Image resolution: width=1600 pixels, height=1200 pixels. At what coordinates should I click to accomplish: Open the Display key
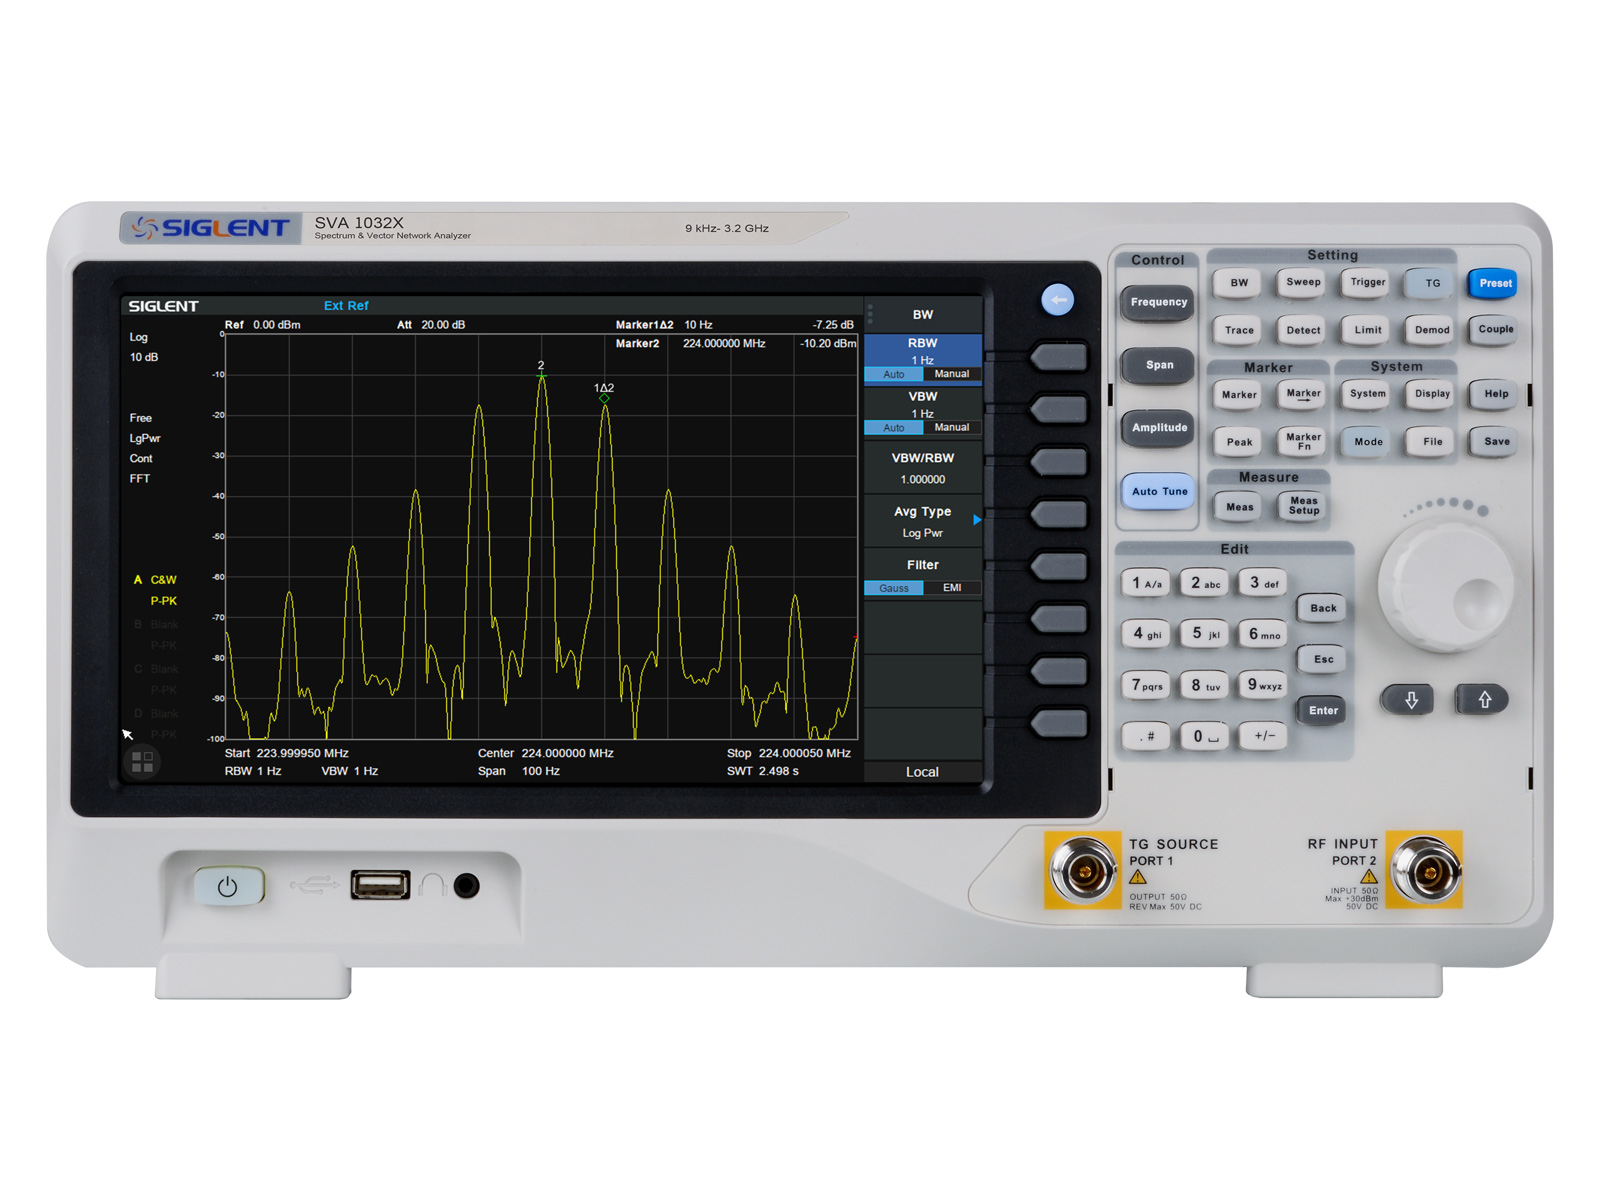click(x=1432, y=394)
